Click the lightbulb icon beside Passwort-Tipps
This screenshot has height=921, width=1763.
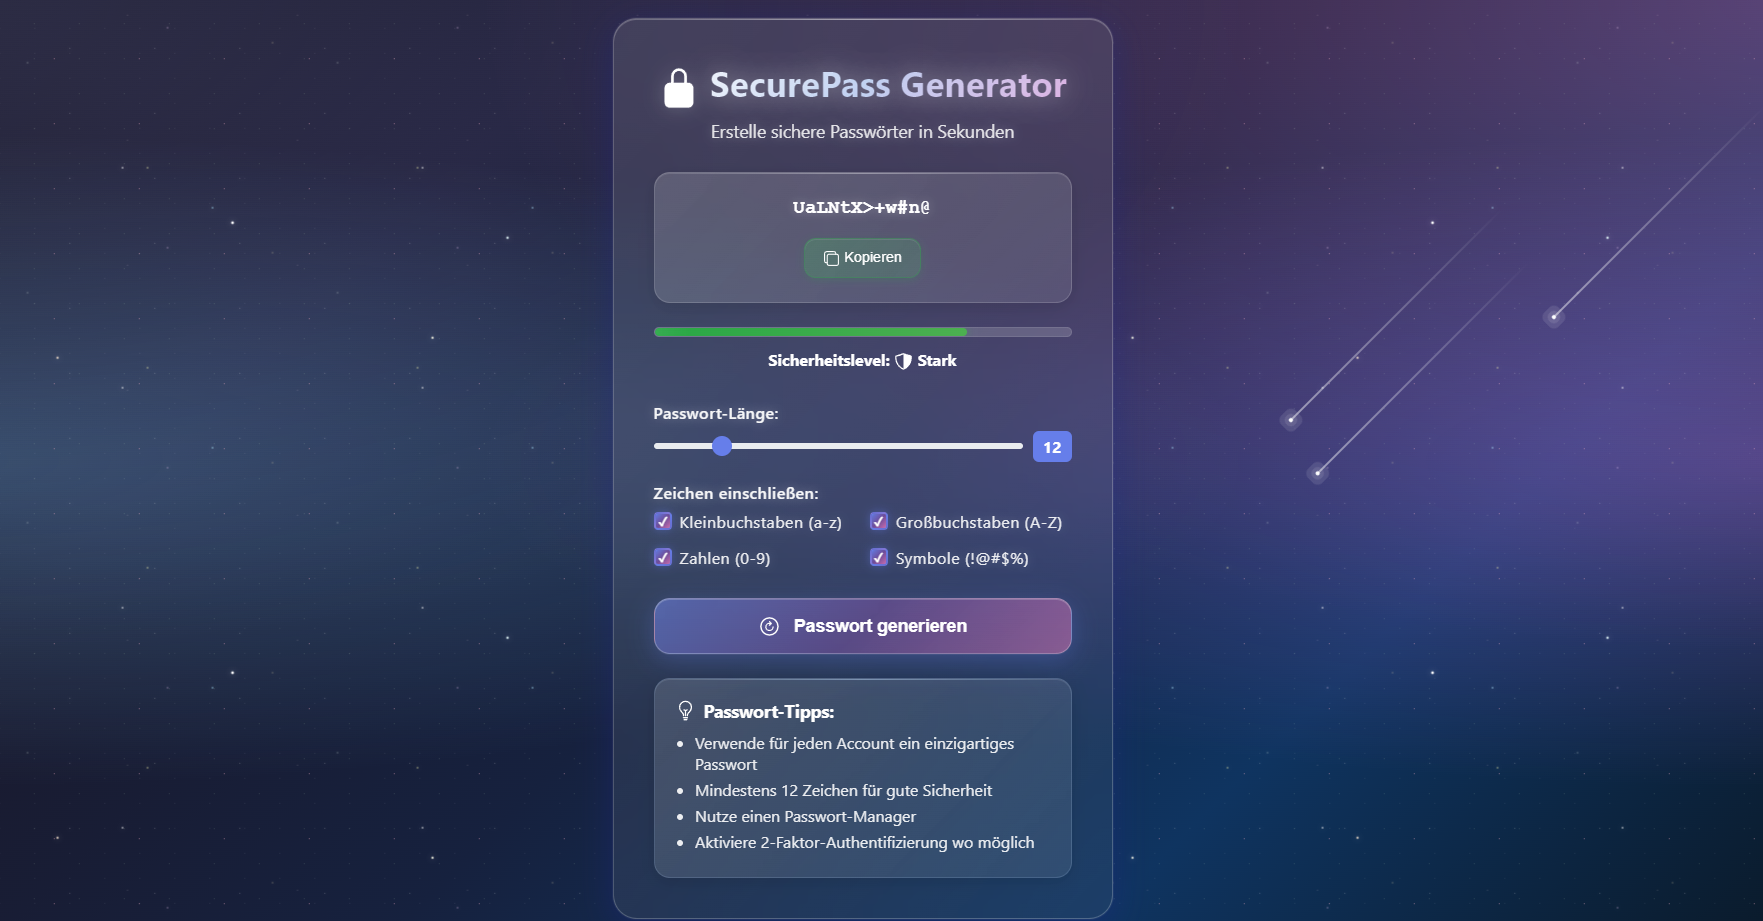(x=685, y=712)
